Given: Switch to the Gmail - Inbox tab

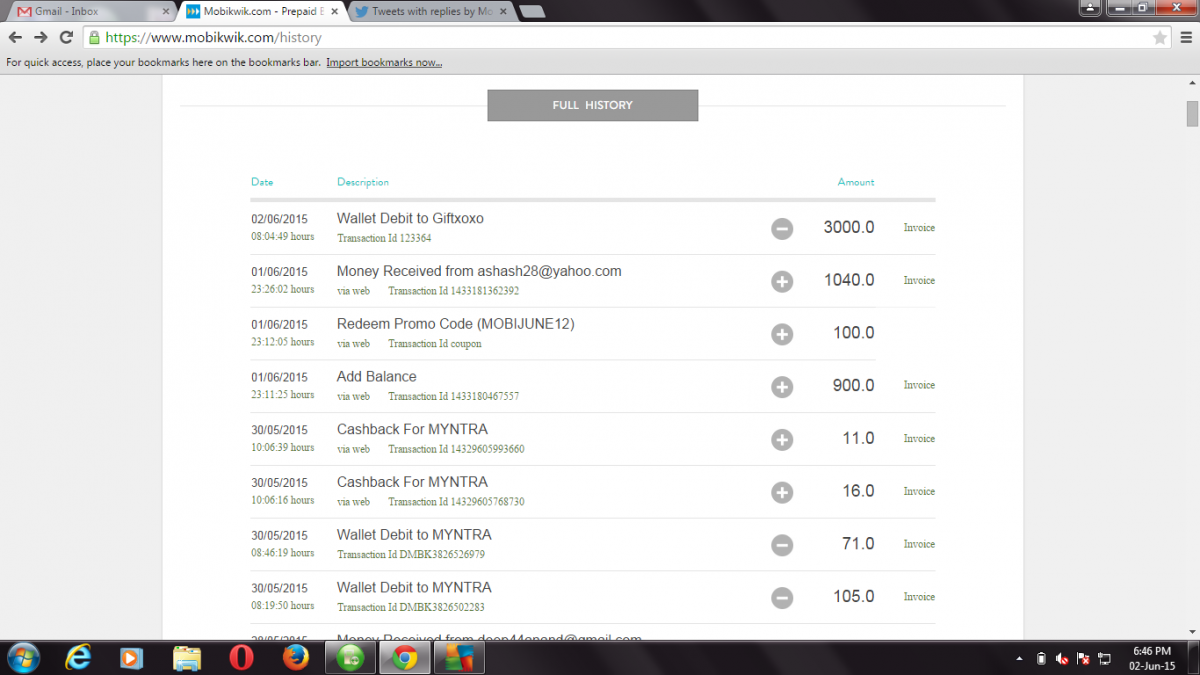Looking at the screenshot, I should click(88, 12).
